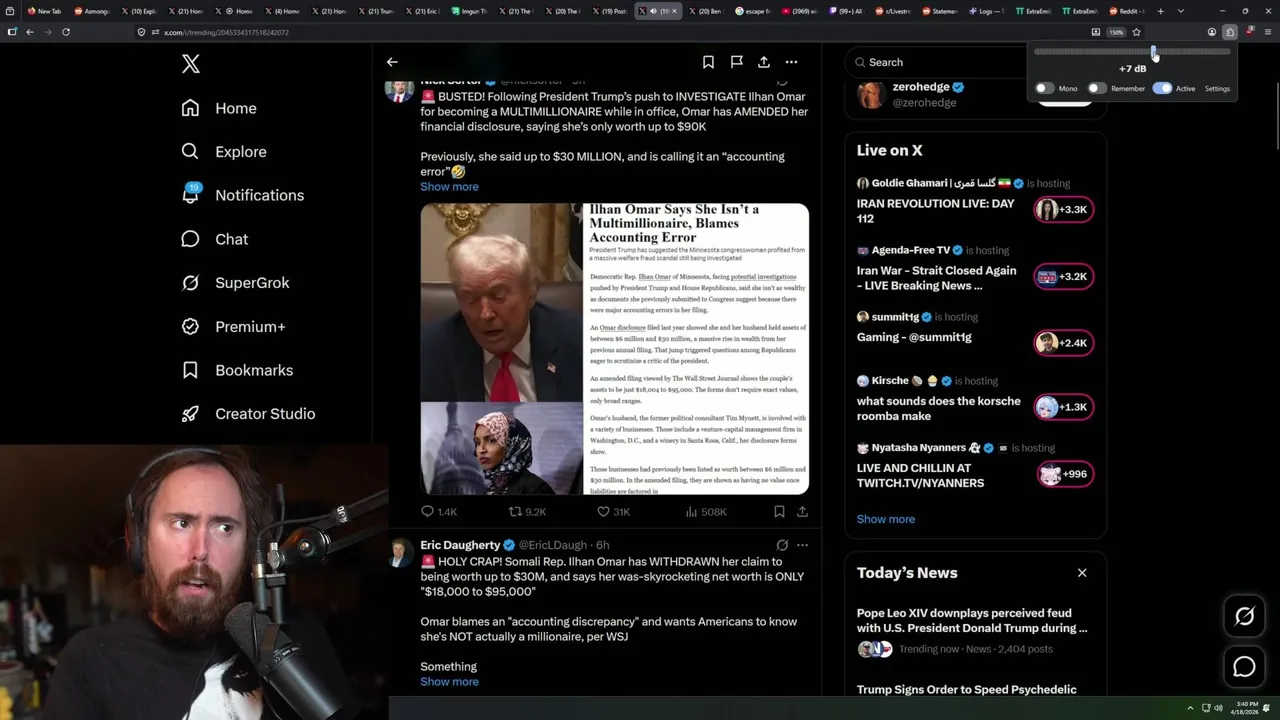Switch to the Imgur tab
The image size is (1280, 720).
point(468,11)
